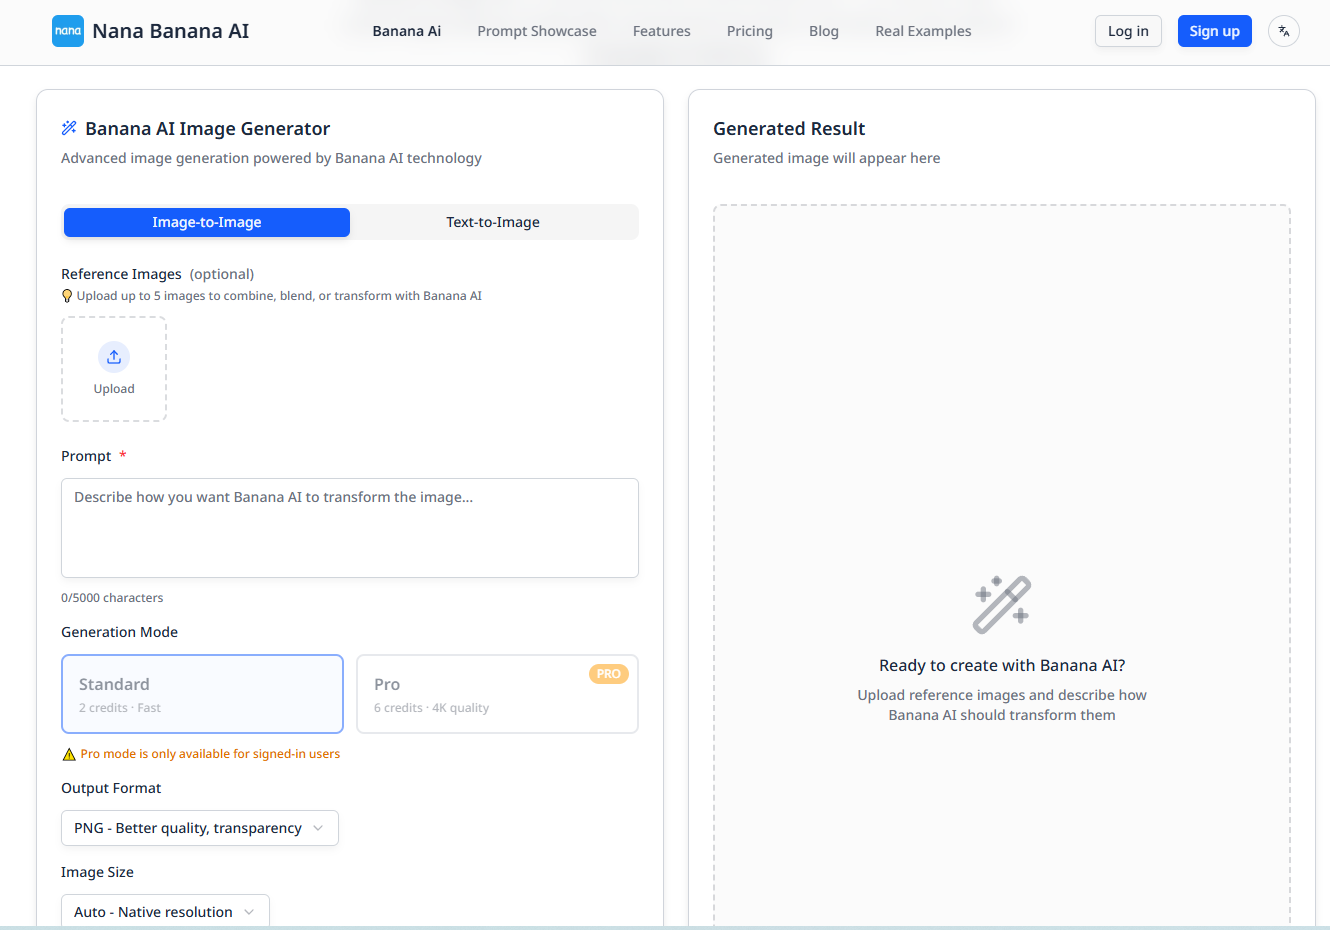Click the Nana Banana AI logo icon

click(x=67, y=31)
